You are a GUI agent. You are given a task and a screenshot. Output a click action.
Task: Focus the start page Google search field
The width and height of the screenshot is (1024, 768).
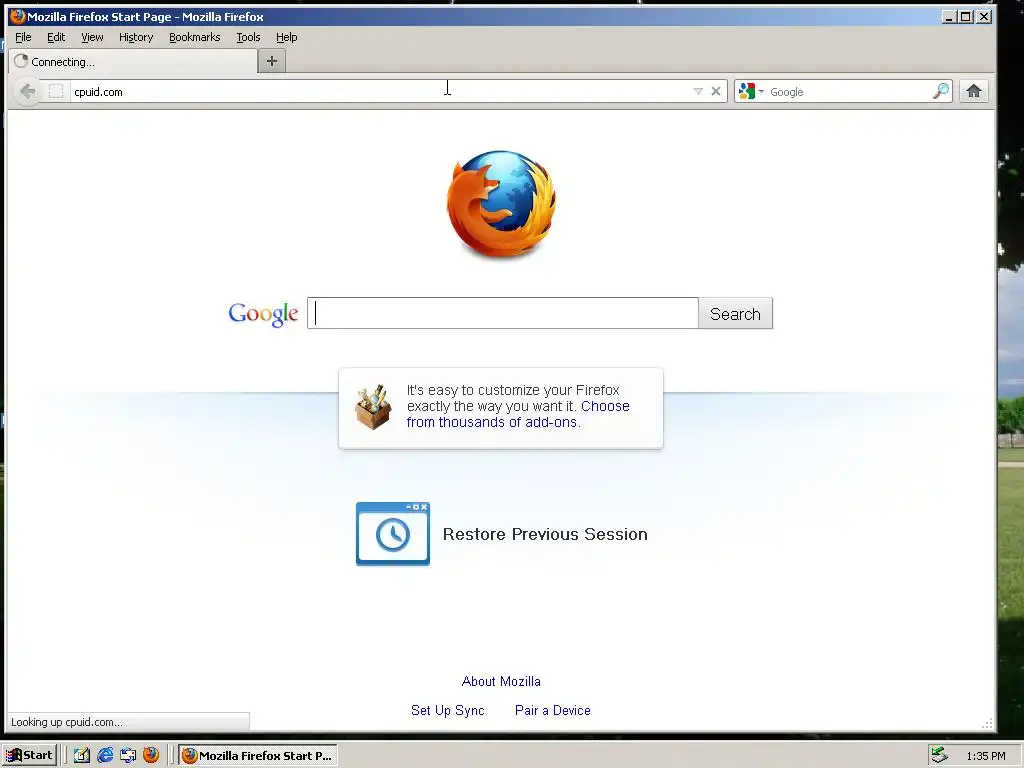503,313
